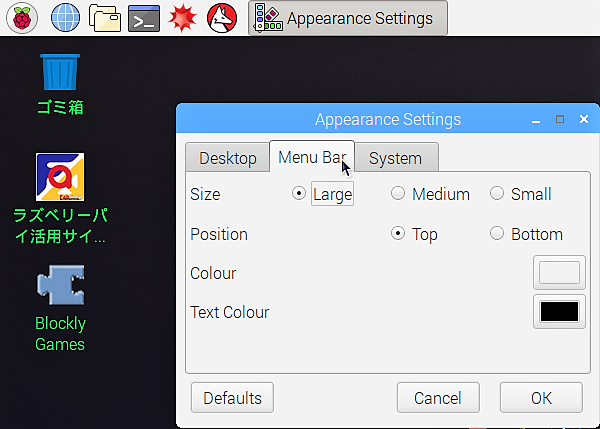This screenshot has height=429, width=600.
Task: Select the ラズベリーパイ活用サイ desktop shortcut
Action: pos(60,177)
